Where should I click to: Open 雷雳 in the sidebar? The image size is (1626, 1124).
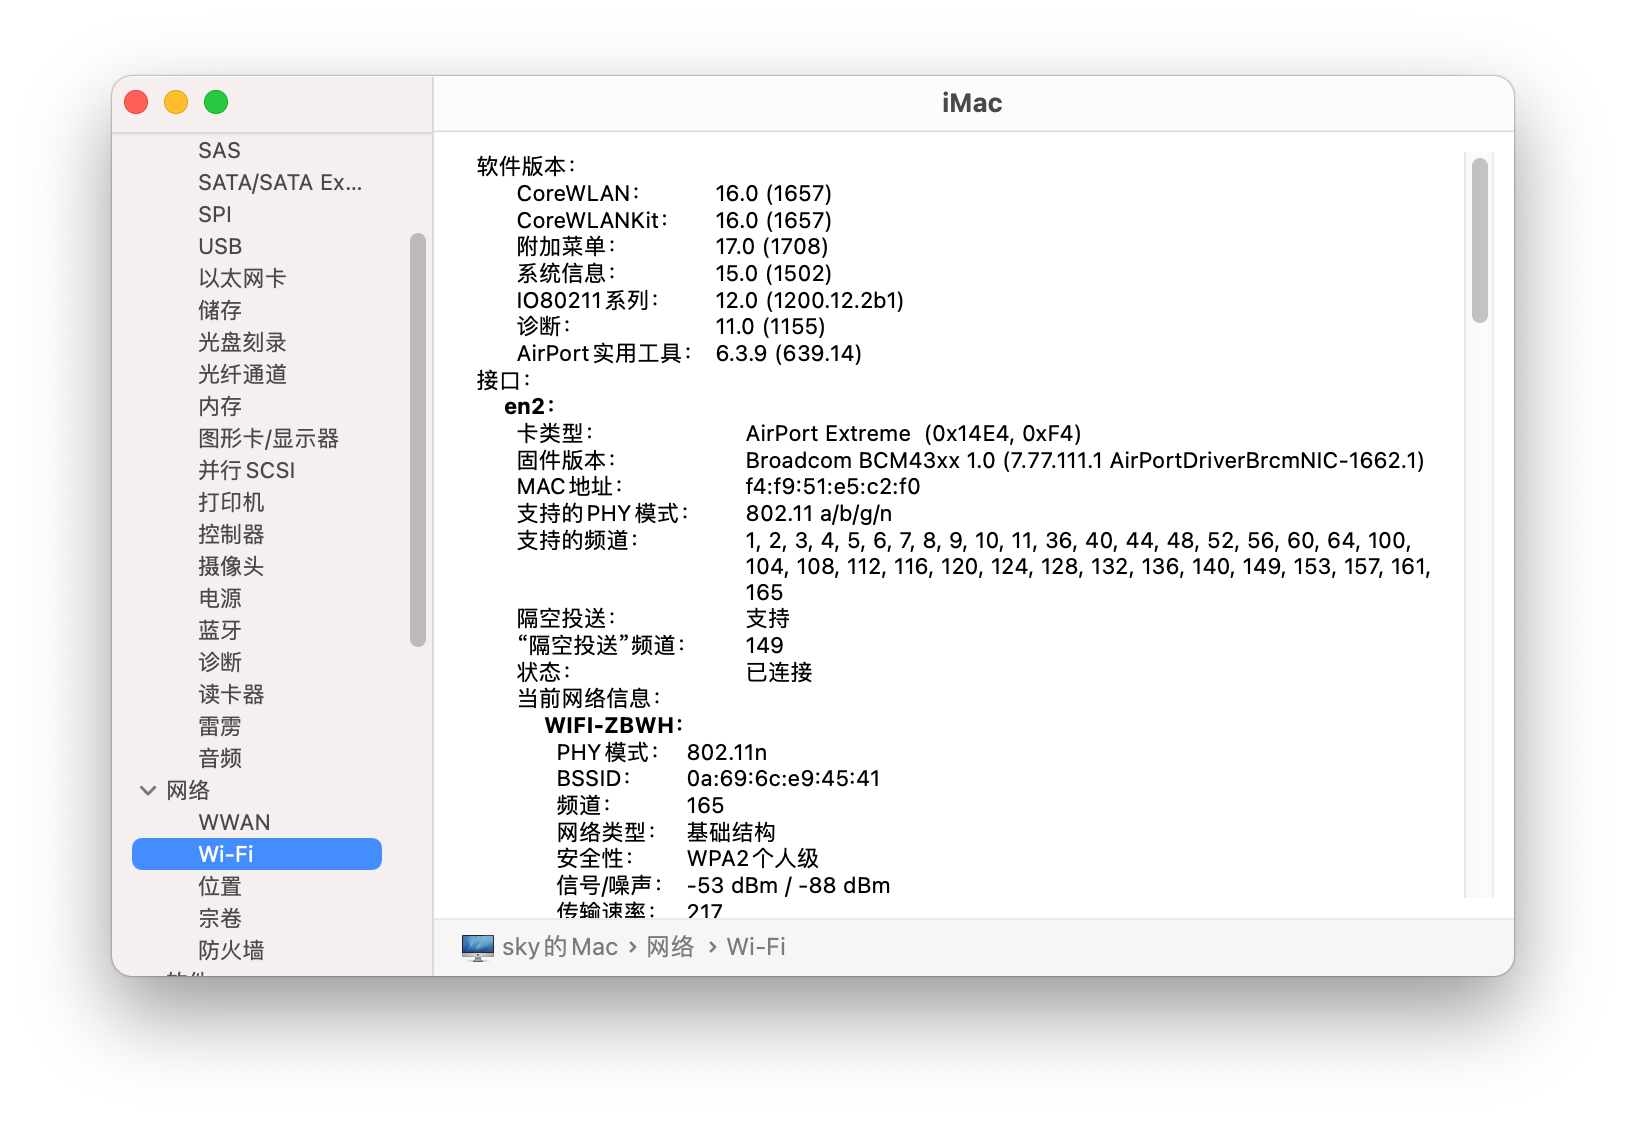tap(220, 727)
